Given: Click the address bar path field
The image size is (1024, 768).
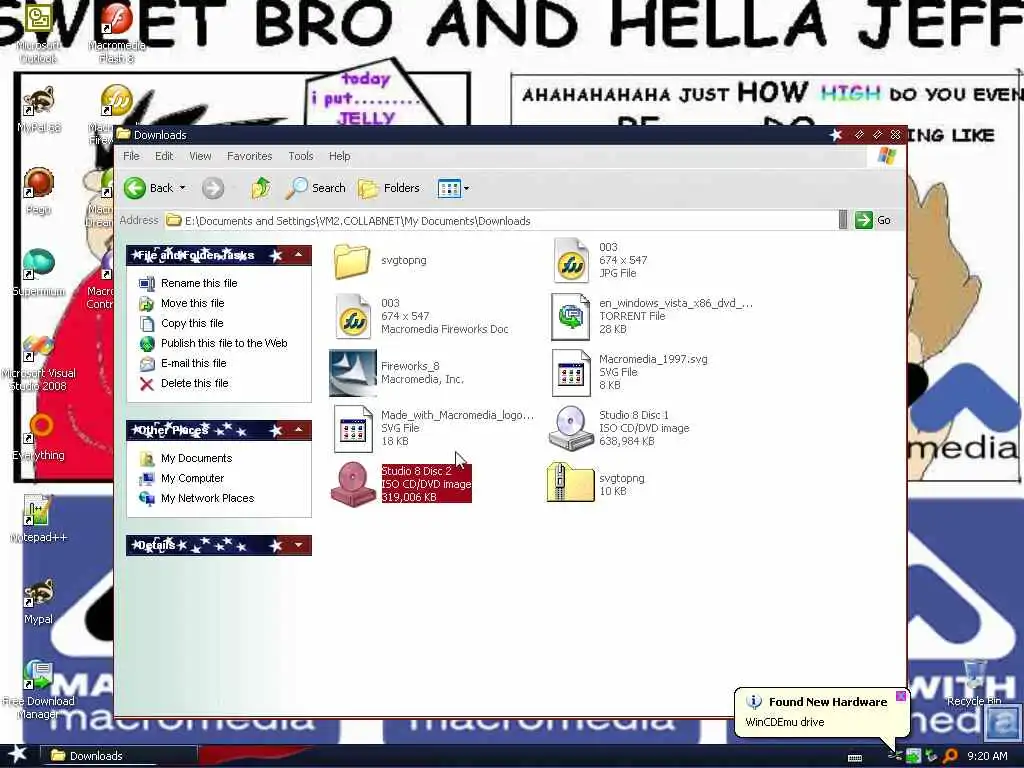Looking at the screenshot, I should tap(502, 221).
